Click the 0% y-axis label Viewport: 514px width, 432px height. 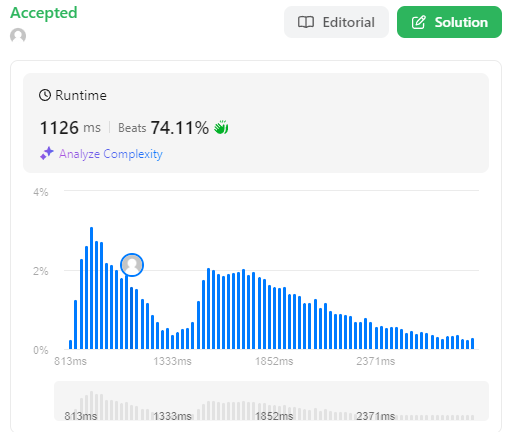pos(41,350)
